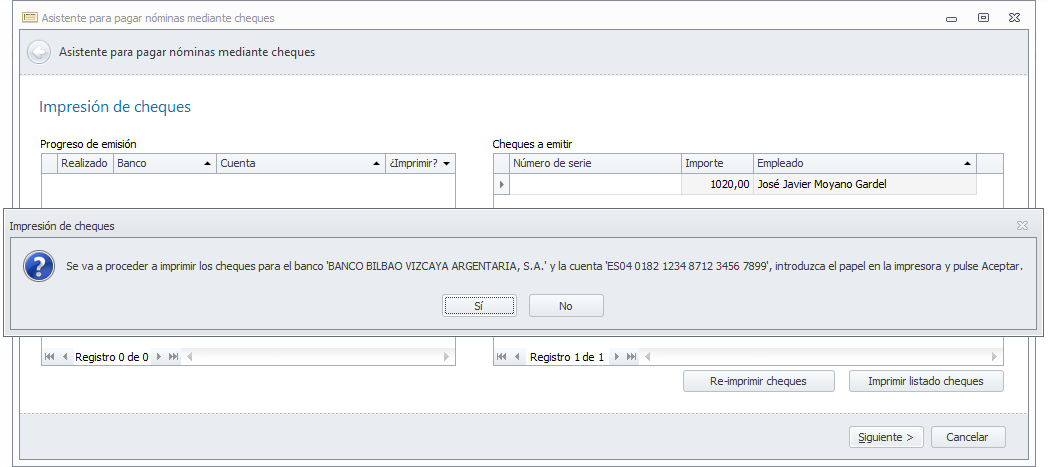Go to first record in Cheques navigator
This screenshot has height=467, width=1048.
coord(502,357)
